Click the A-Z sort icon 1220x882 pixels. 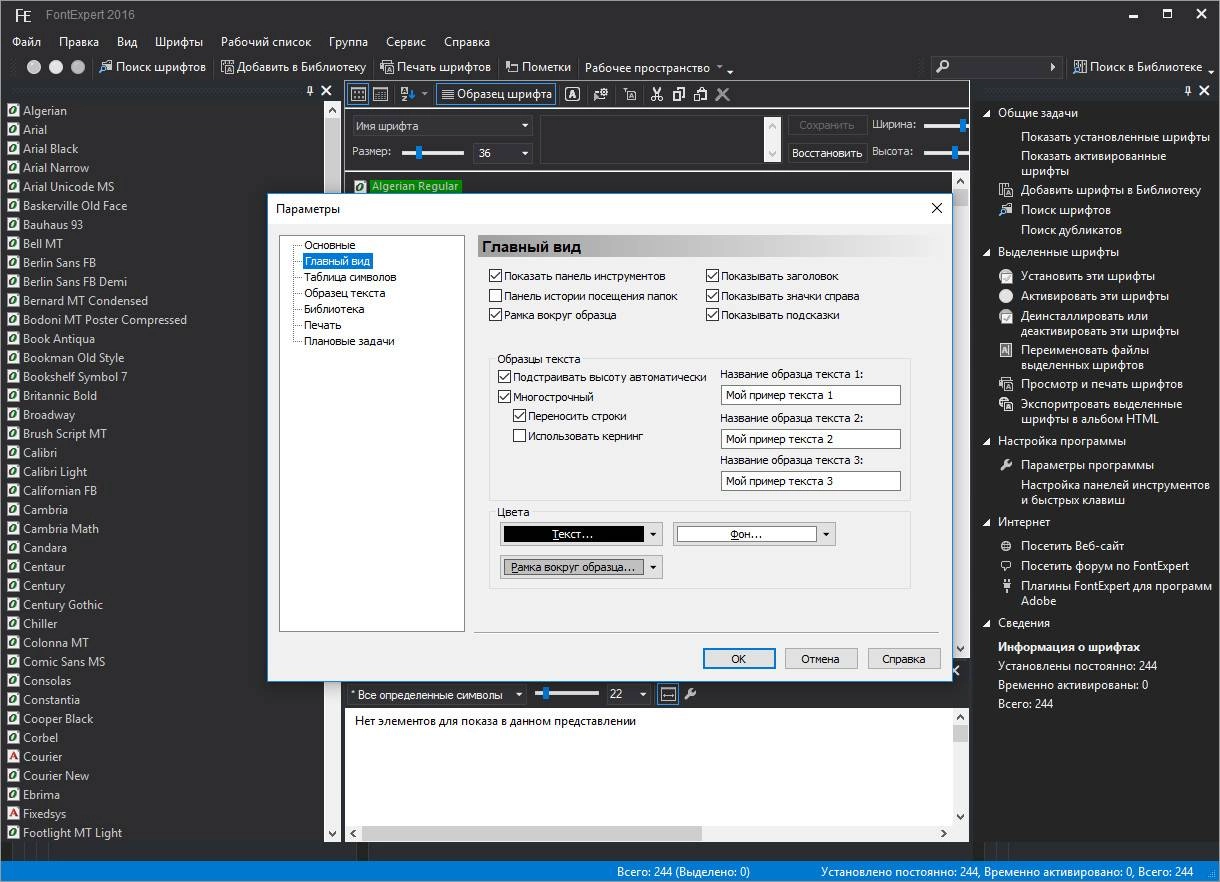point(407,94)
